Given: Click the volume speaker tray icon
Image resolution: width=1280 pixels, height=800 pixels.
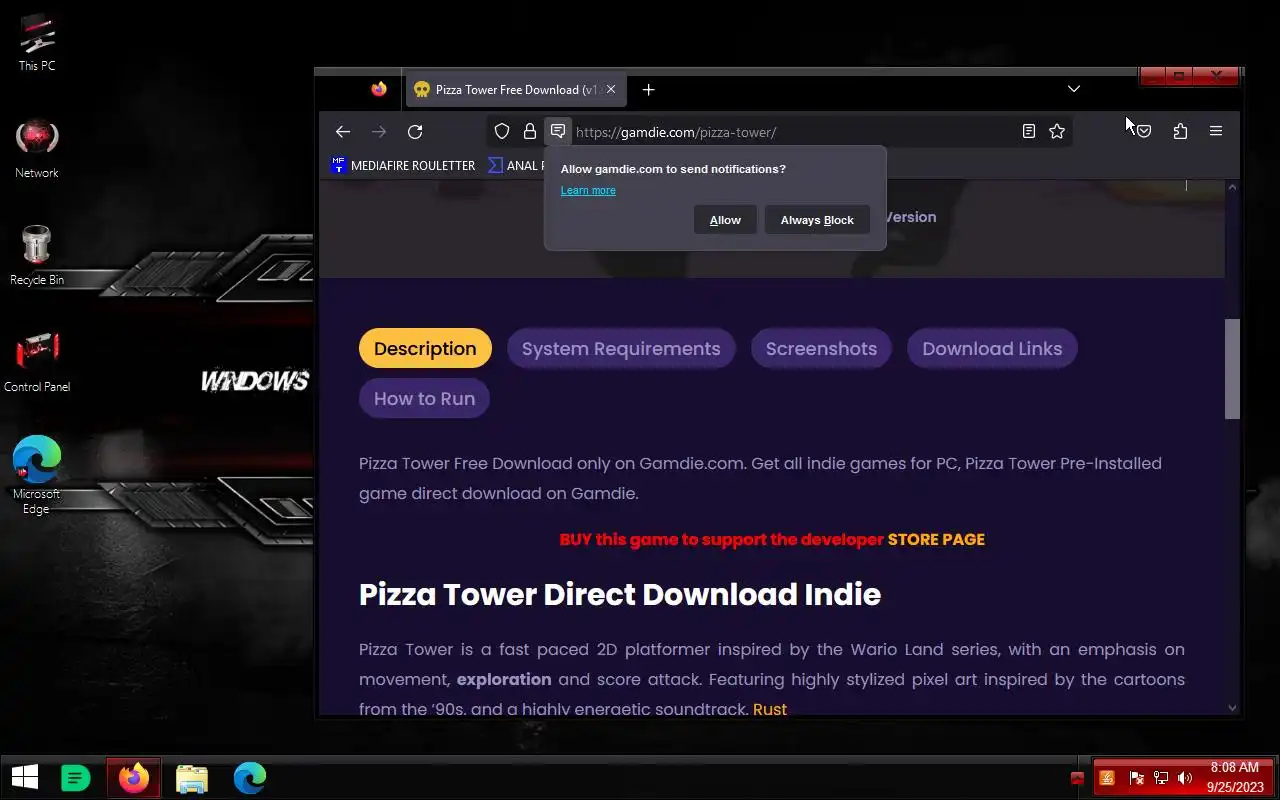Looking at the screenshot, I should [x=1186, y=778].
